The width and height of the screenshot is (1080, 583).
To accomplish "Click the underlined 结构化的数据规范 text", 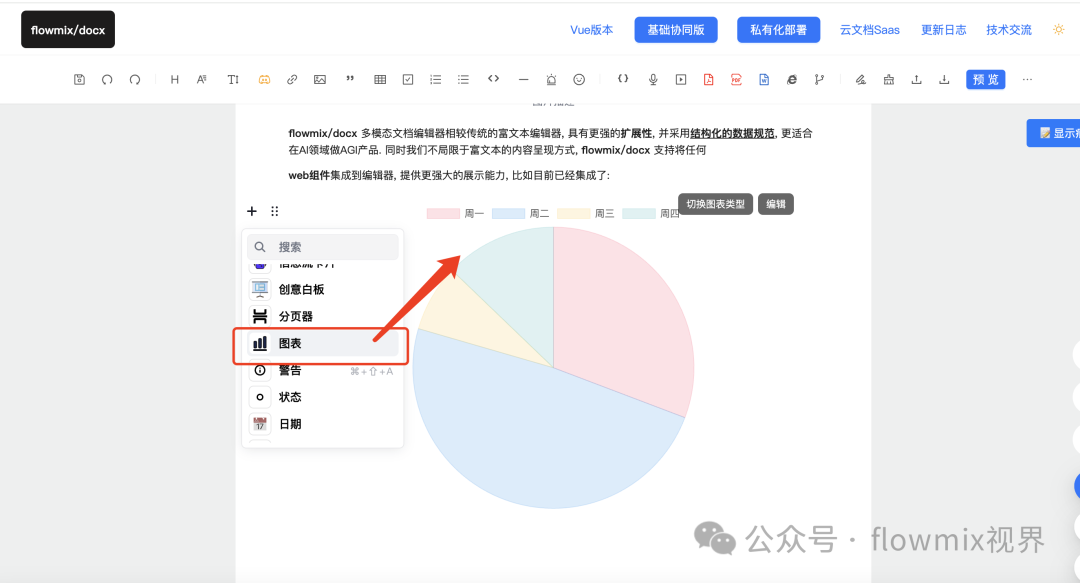I will (x=732, y=133).
